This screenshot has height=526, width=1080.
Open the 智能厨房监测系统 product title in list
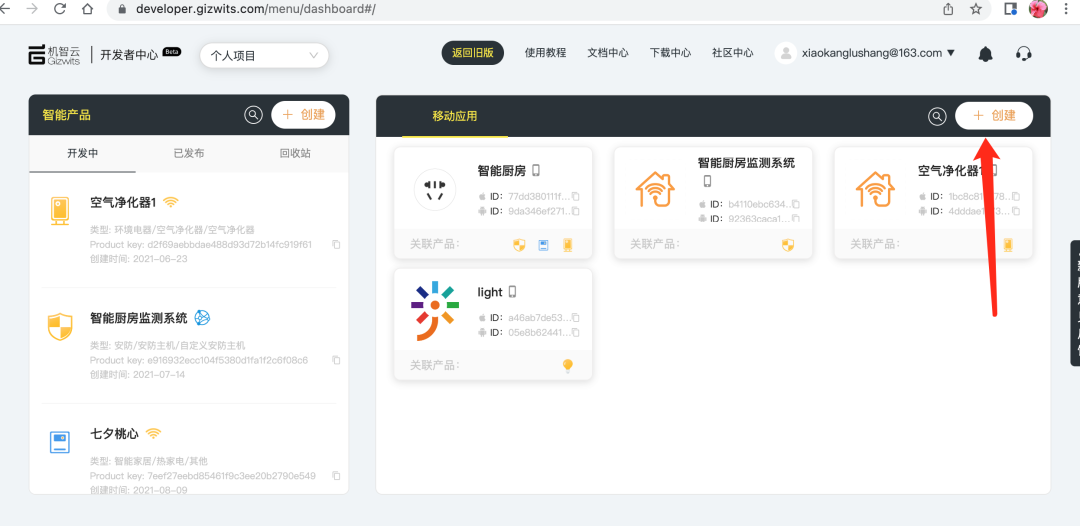138,318
